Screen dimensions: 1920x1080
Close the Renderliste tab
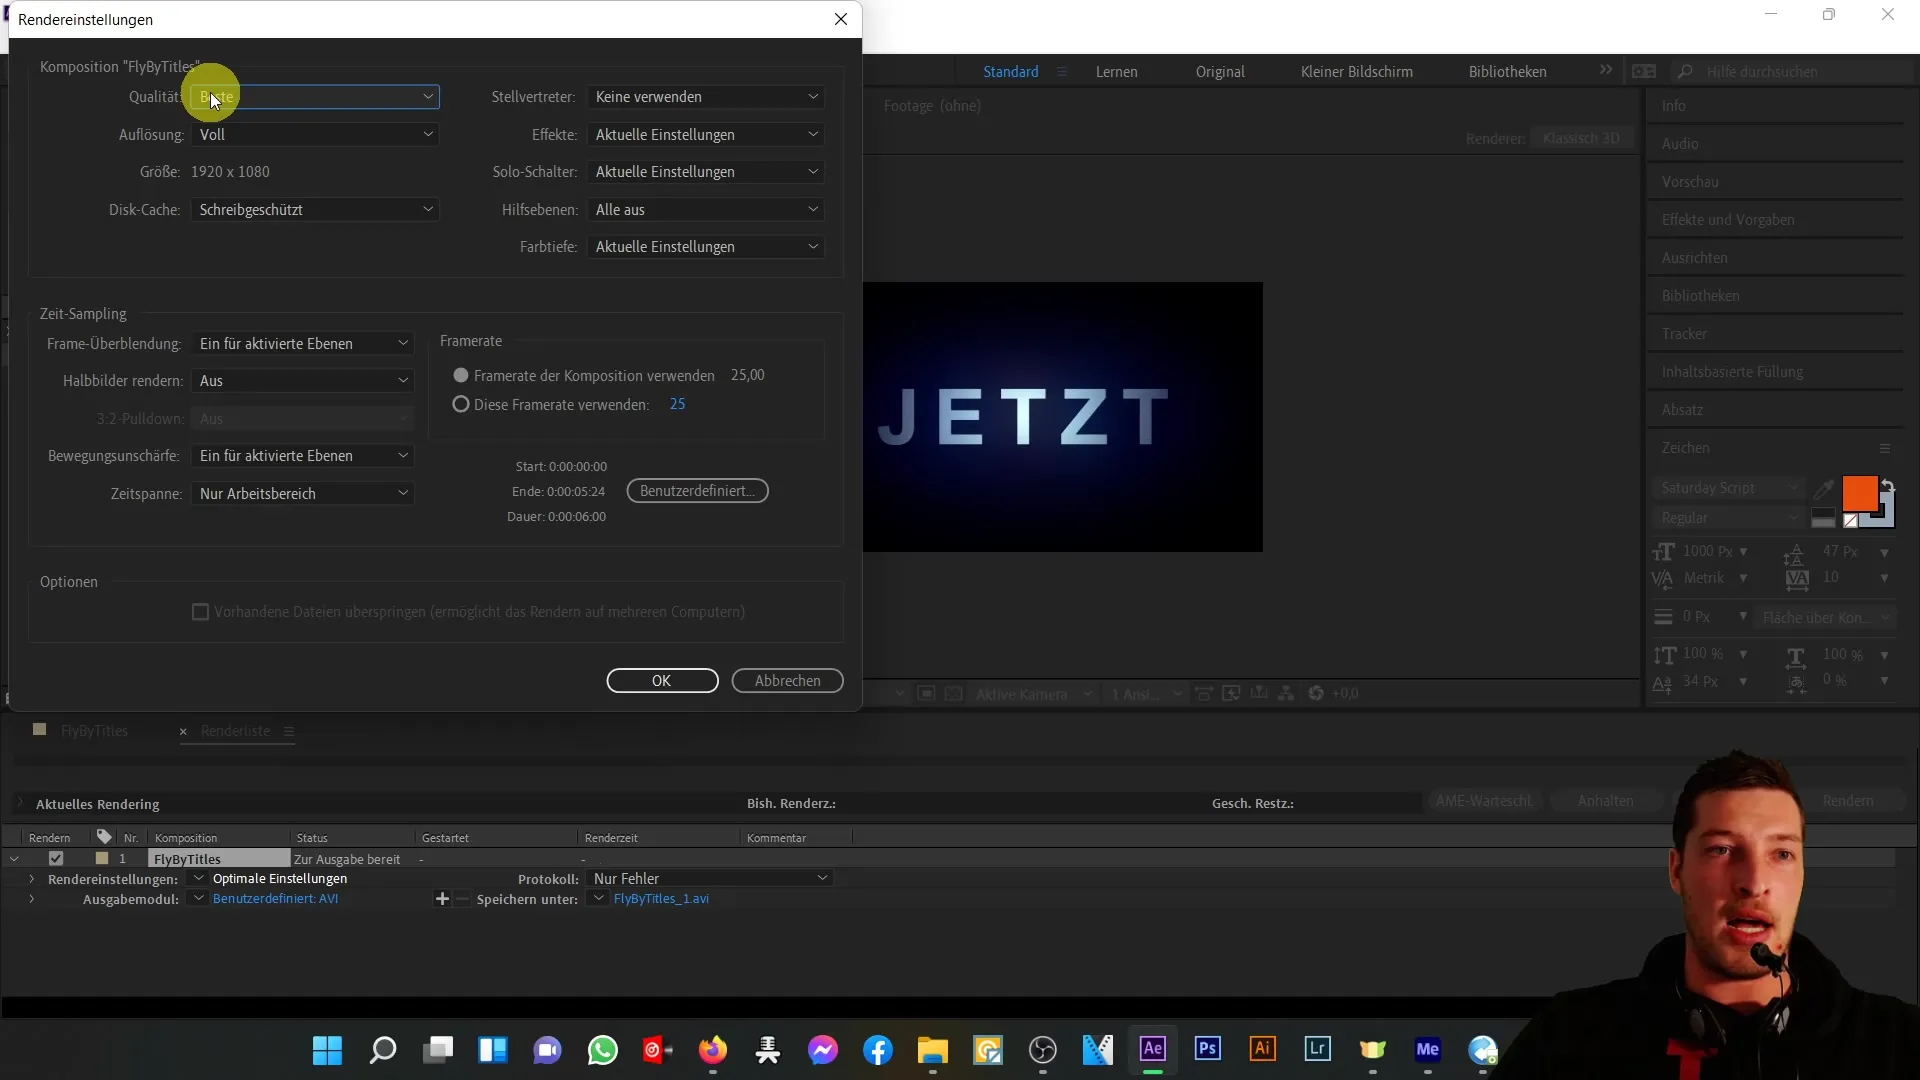[183, 732]
